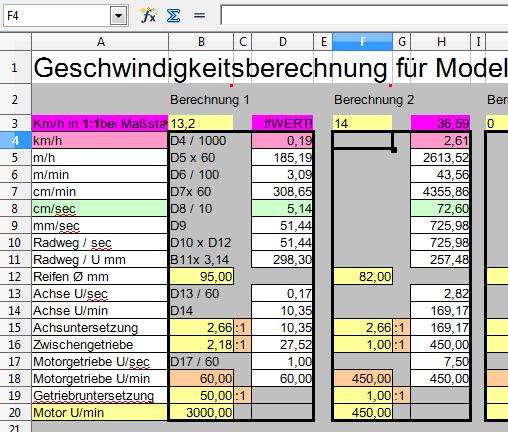This screenshot has width=508, height=432.
Task: Click the Sum sigma icon
Action: 173,15
